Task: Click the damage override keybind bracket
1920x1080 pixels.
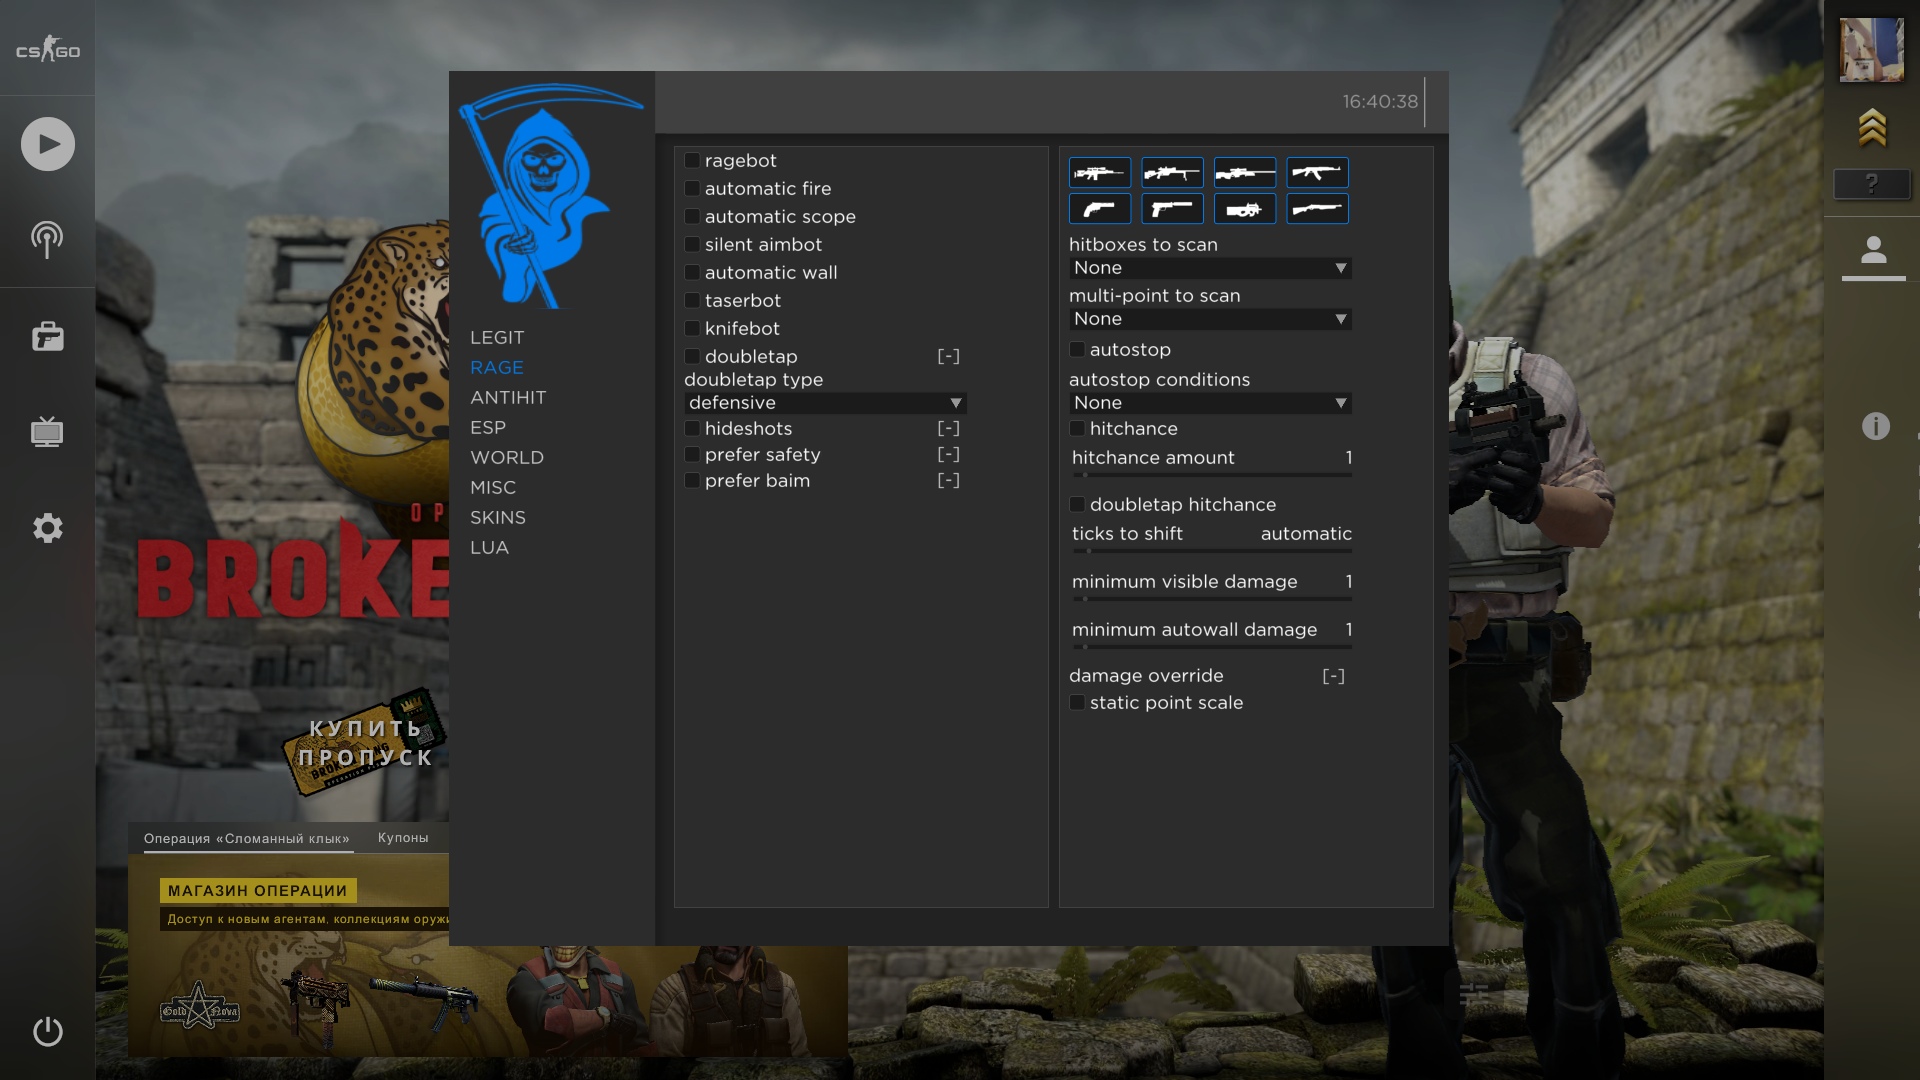Action: click(x=1333, y=675)
